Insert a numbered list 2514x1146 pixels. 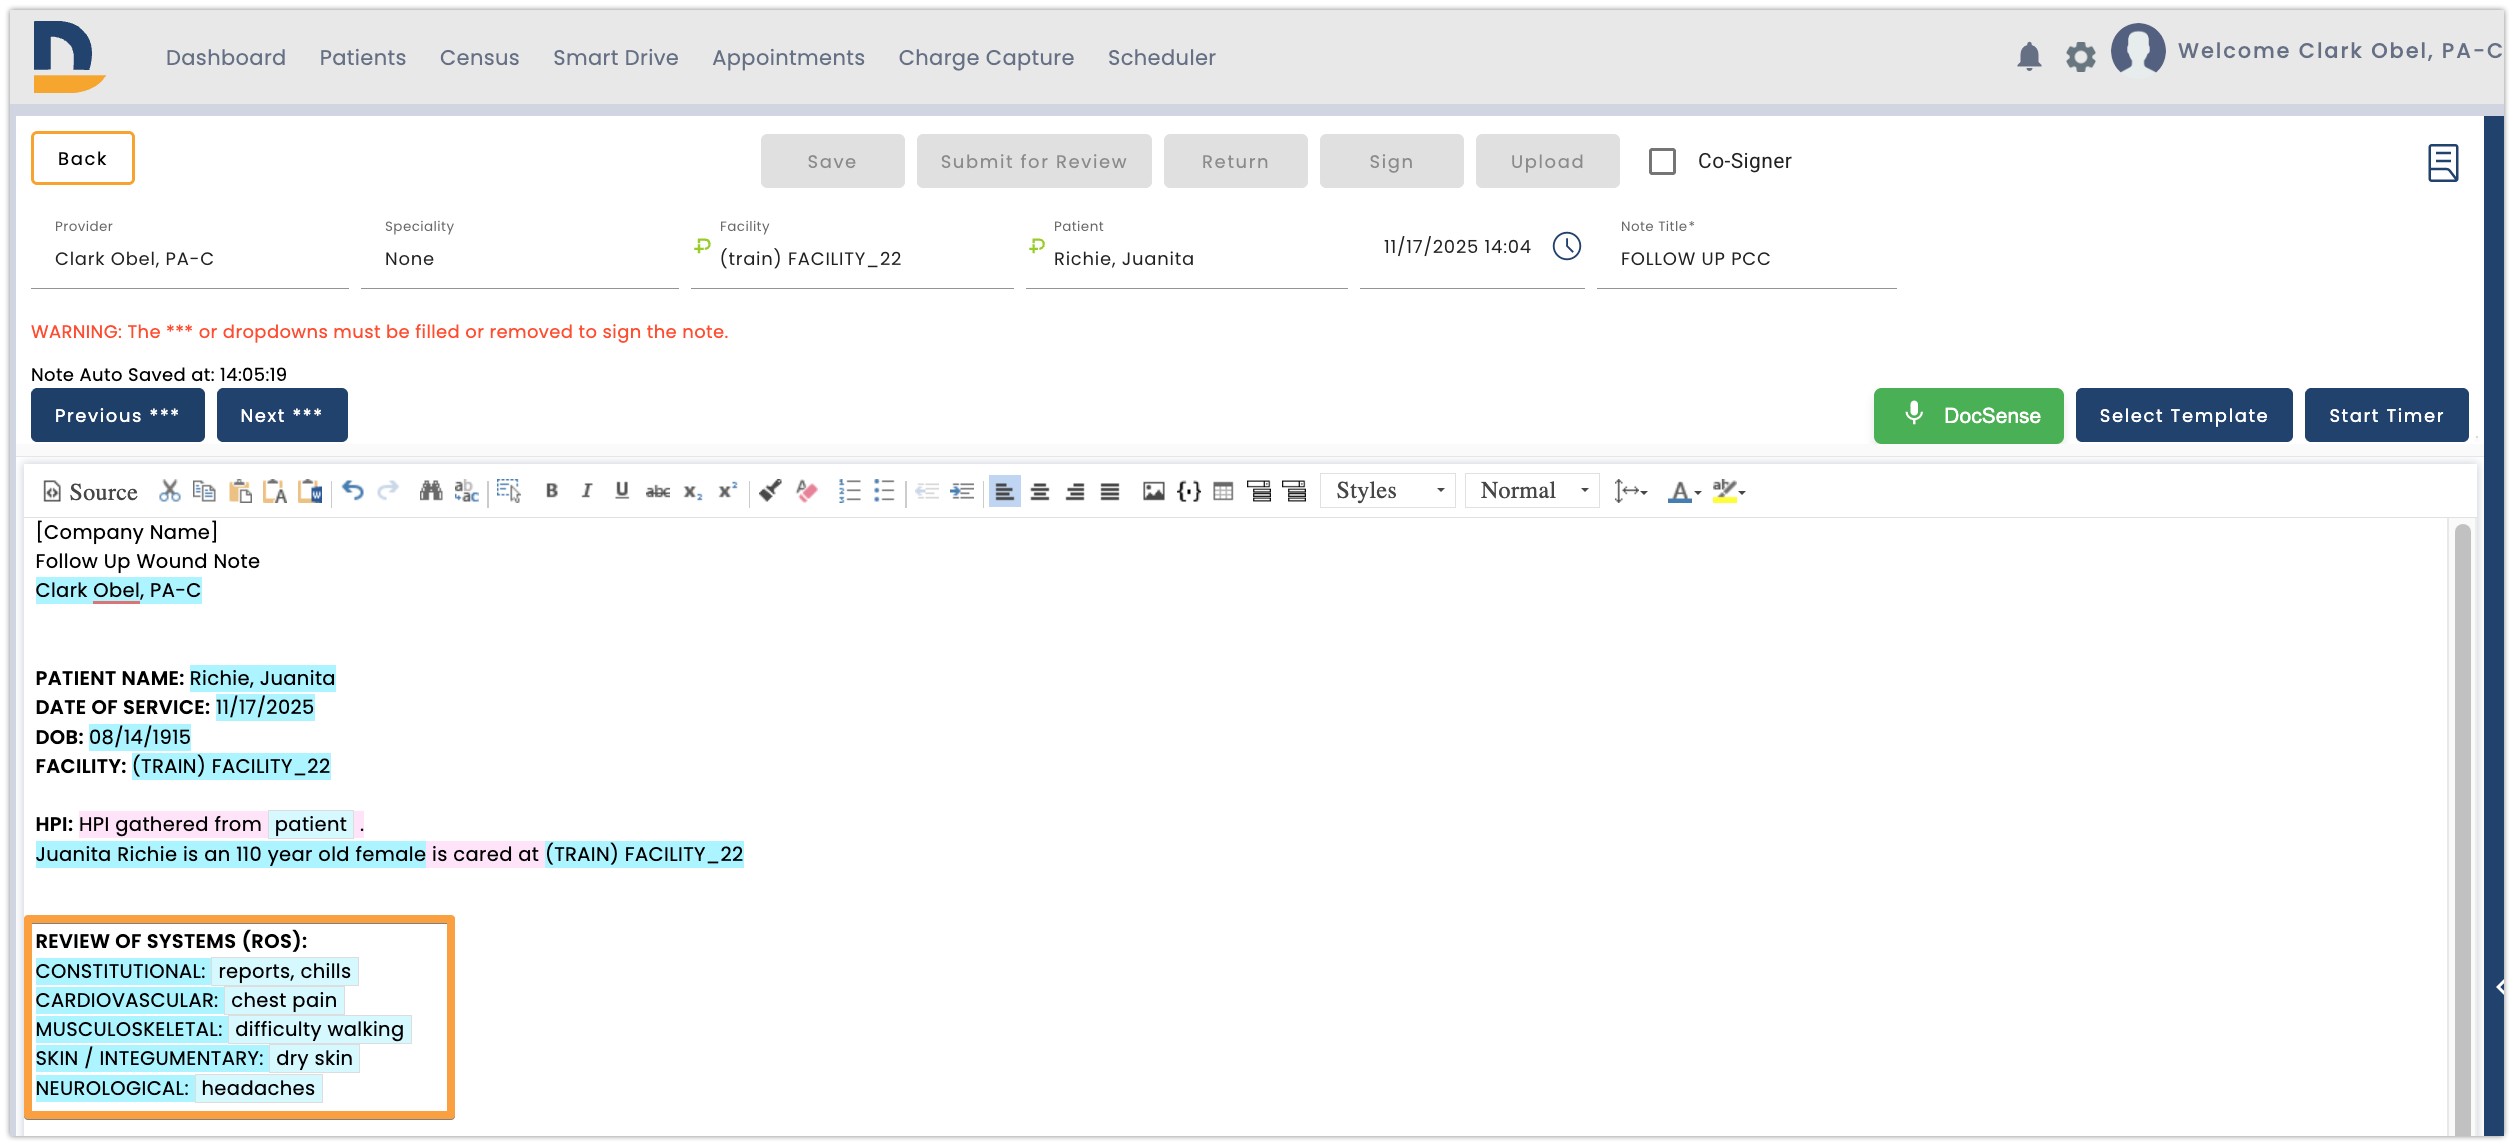(849, 491)
